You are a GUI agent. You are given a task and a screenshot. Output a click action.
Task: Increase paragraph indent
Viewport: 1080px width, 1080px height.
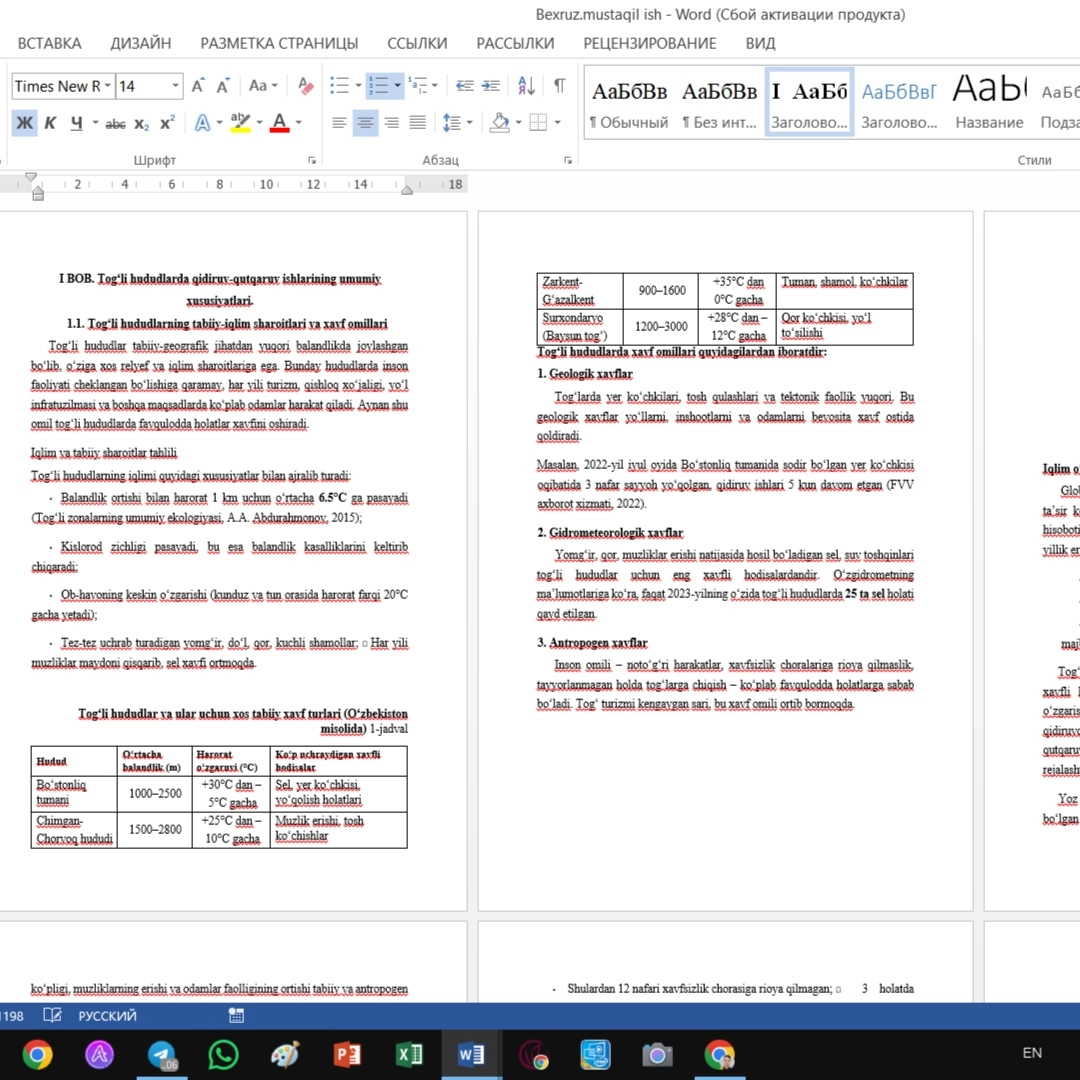(492, 86)
